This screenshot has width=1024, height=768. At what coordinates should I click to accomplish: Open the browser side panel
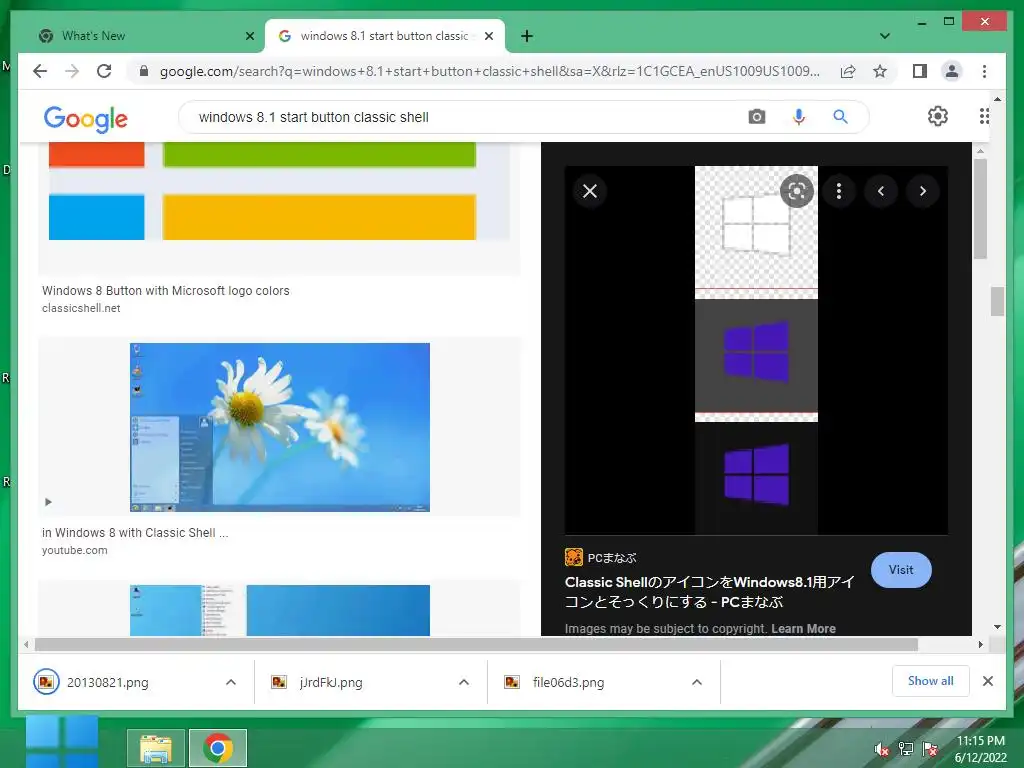[920, 71]
